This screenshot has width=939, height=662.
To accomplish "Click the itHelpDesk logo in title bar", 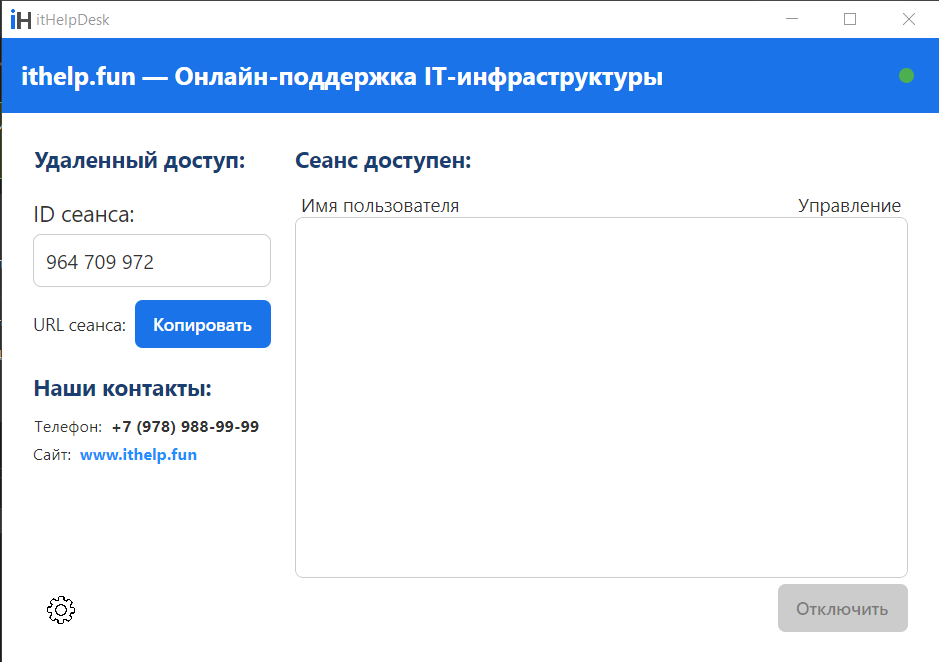I will coord(20,19).
